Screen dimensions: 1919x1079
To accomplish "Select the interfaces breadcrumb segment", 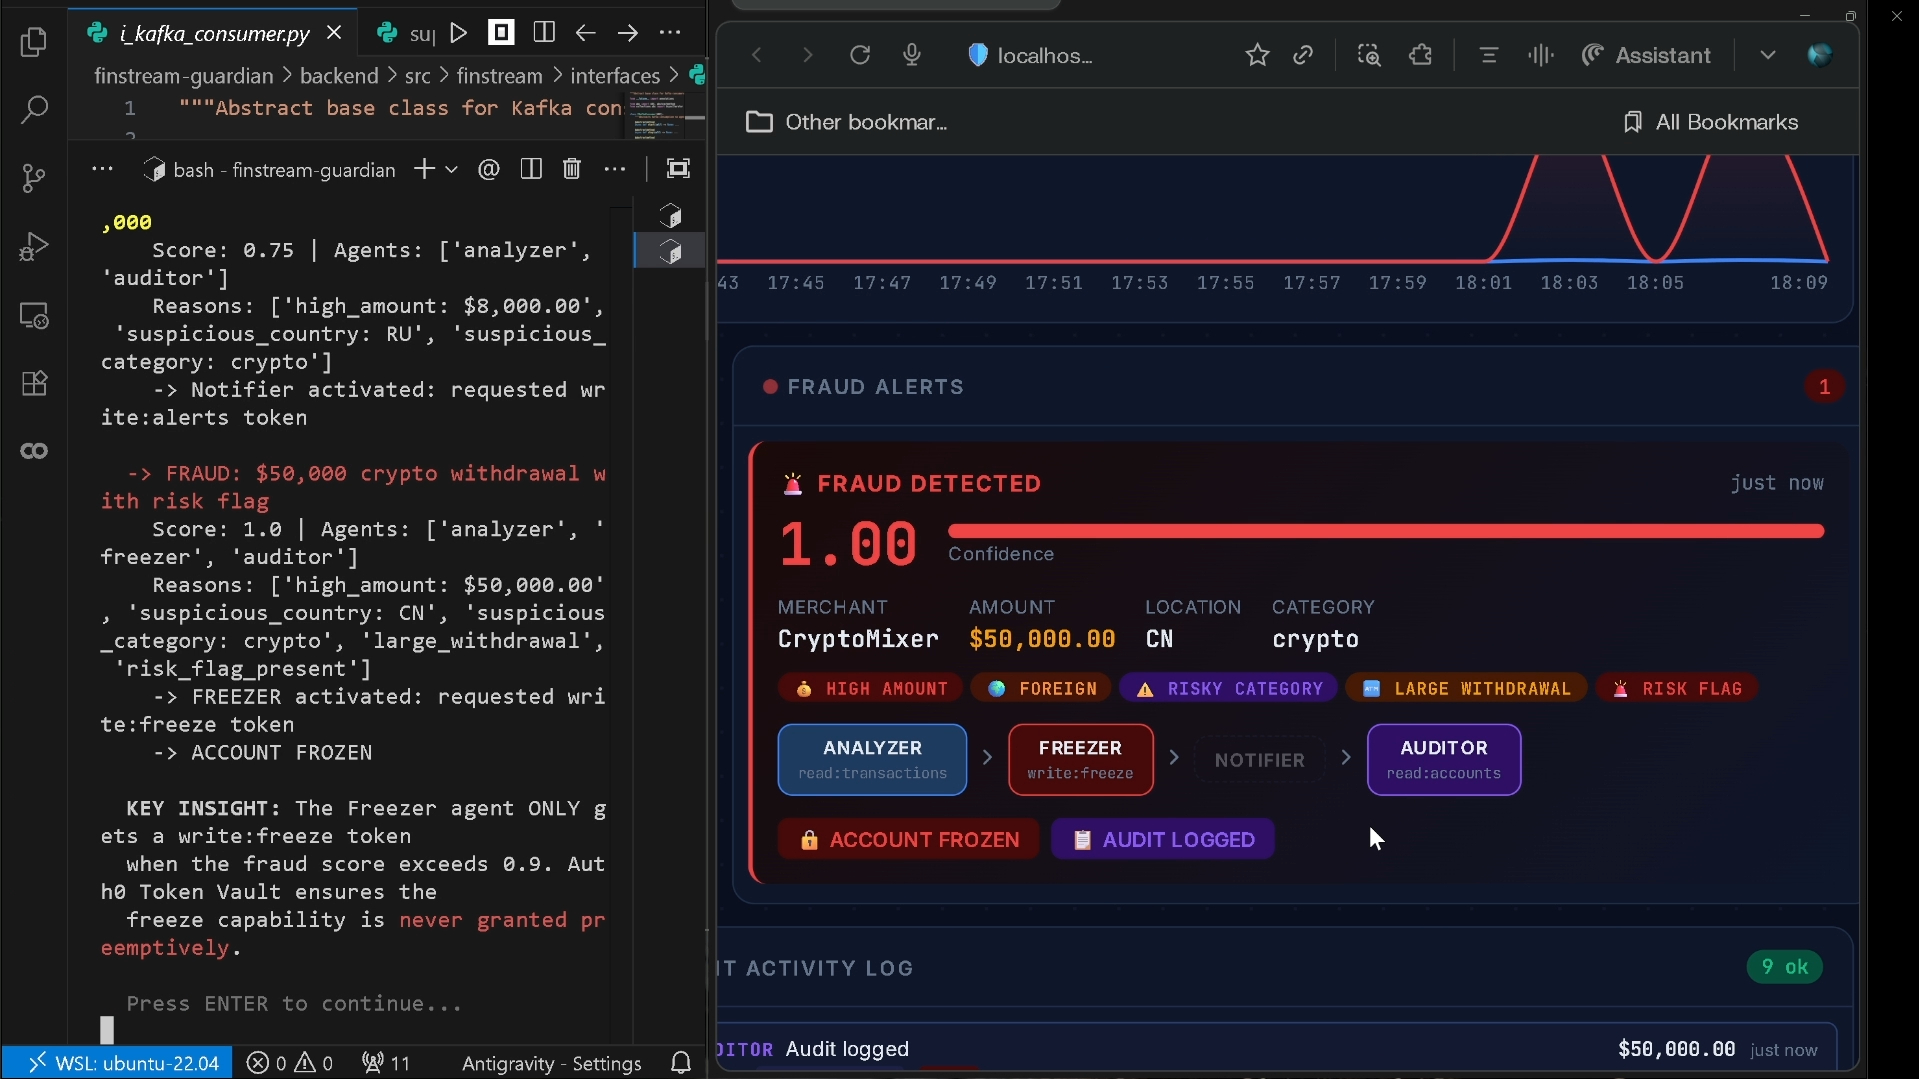I will [615, 76].
